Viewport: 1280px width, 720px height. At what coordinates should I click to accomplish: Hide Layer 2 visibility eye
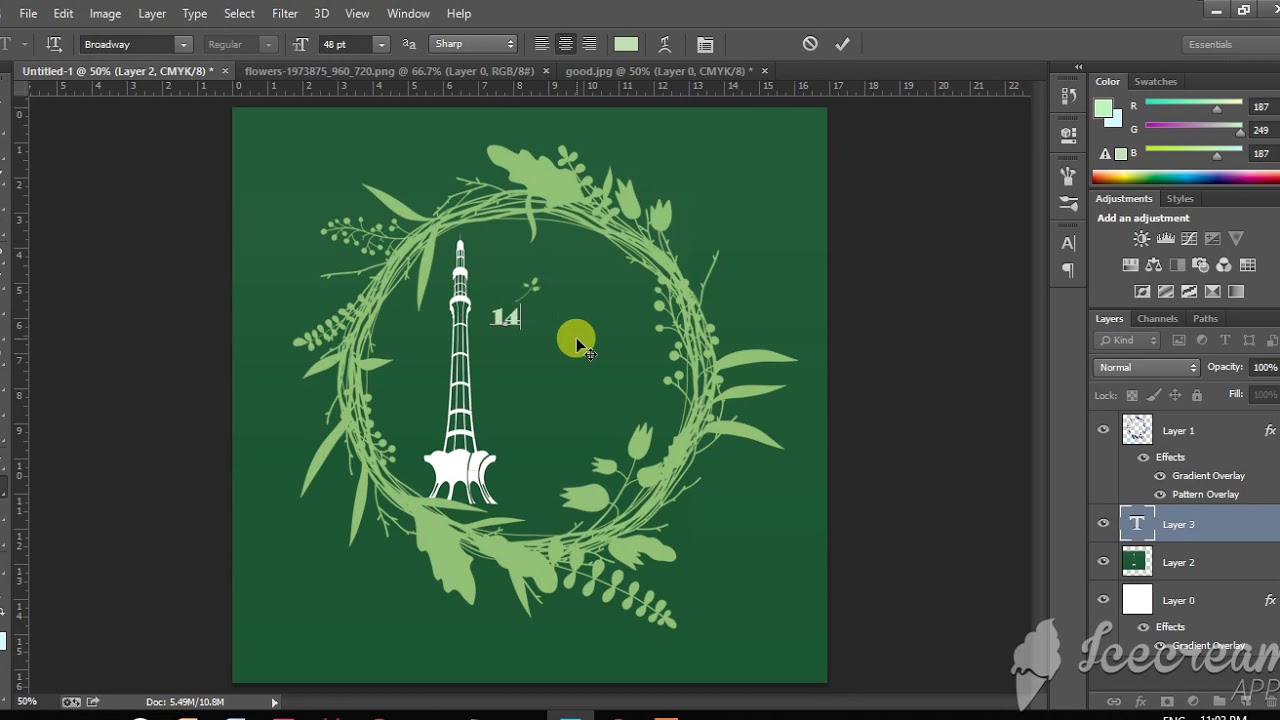pyautogui.click(x=1103, y=562)
